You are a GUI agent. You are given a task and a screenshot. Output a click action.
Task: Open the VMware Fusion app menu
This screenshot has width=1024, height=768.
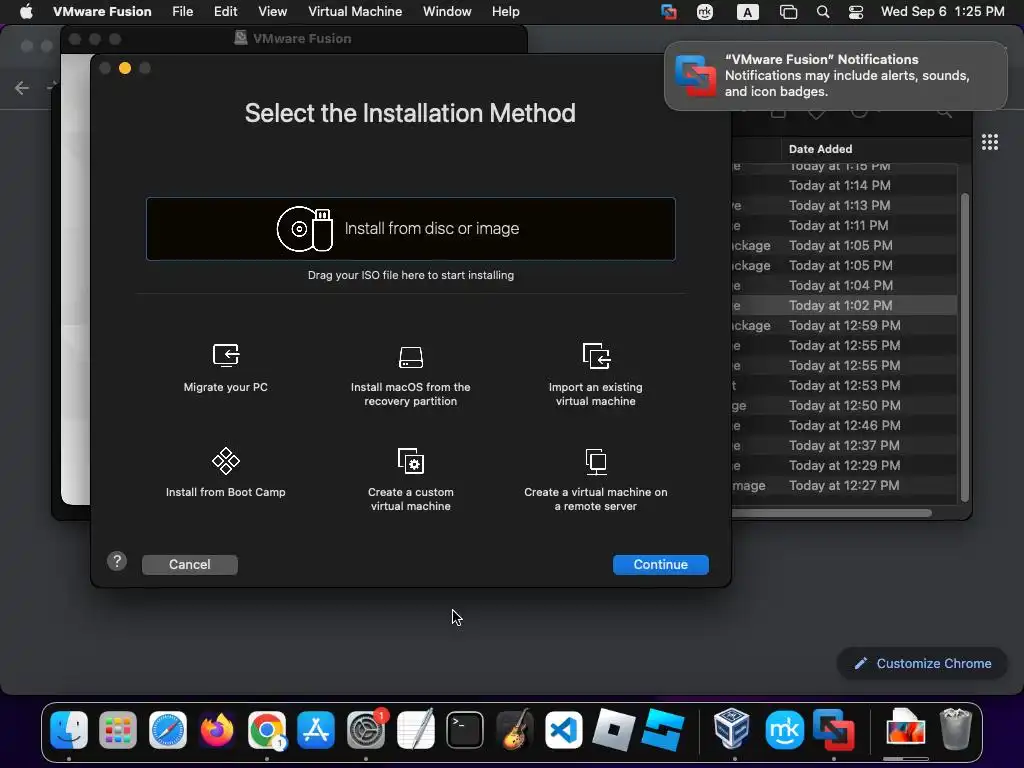pos(102,11)
